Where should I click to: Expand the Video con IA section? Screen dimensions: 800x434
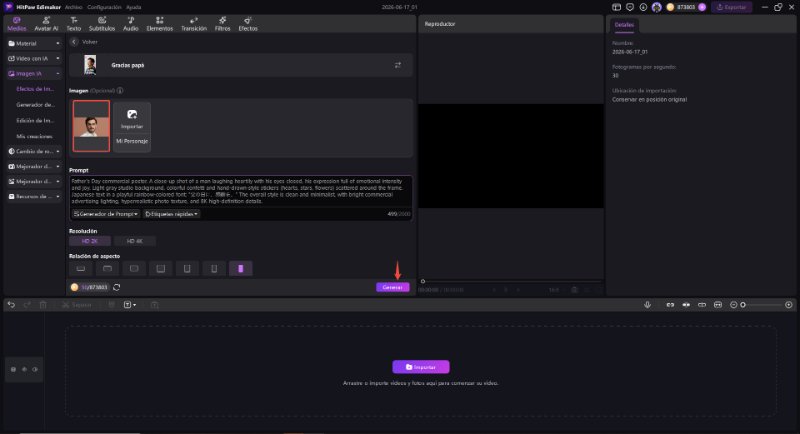(34, 59)
